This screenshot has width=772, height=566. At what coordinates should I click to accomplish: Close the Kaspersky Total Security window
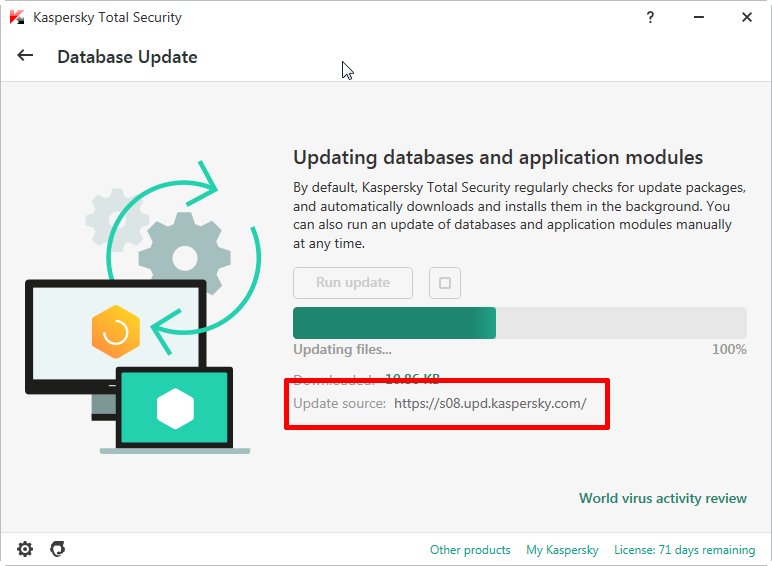[x=747, y=17]
